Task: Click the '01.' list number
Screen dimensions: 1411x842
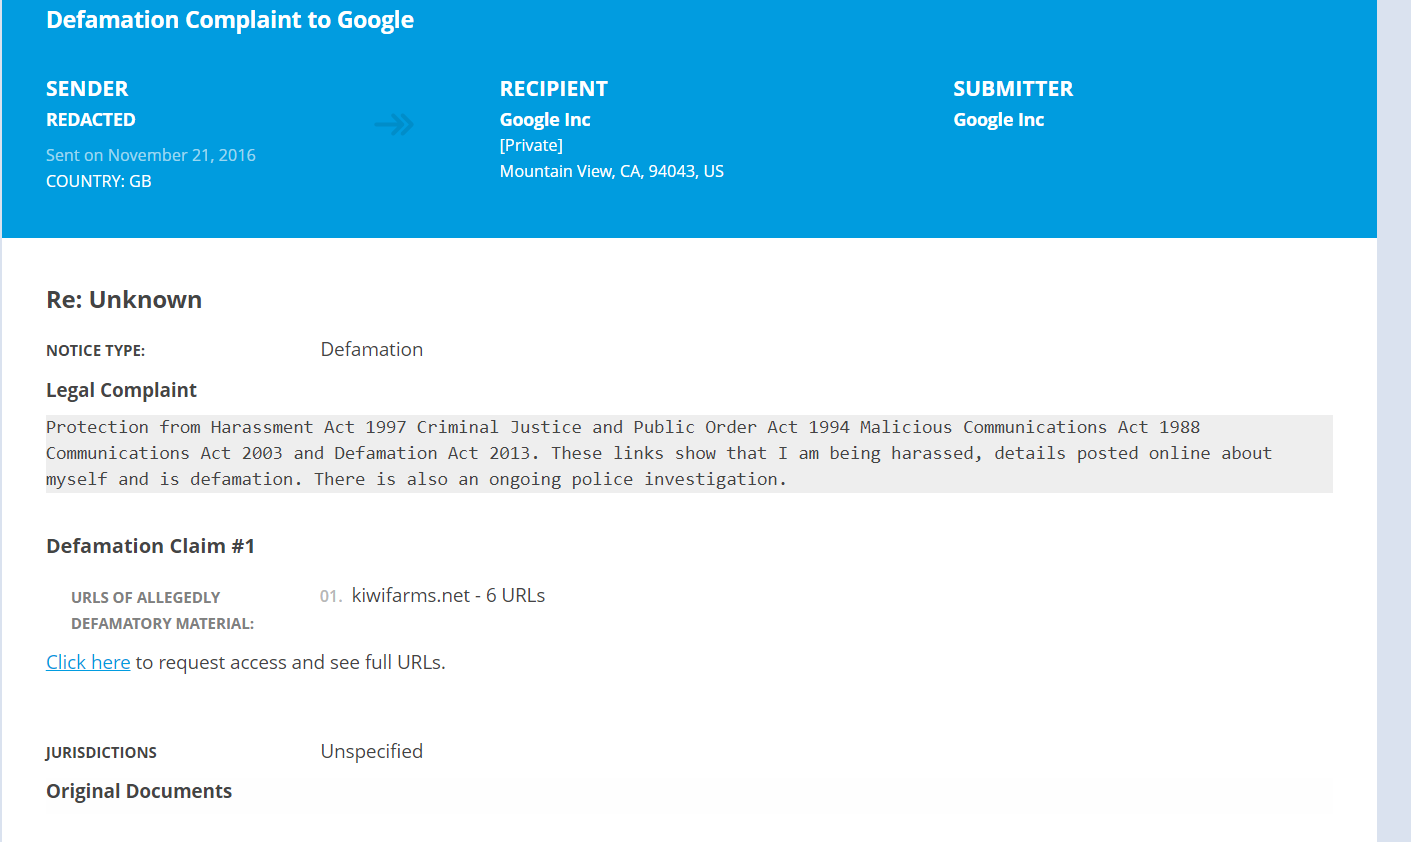Action: pyautogui.click(x=331, y=596)
